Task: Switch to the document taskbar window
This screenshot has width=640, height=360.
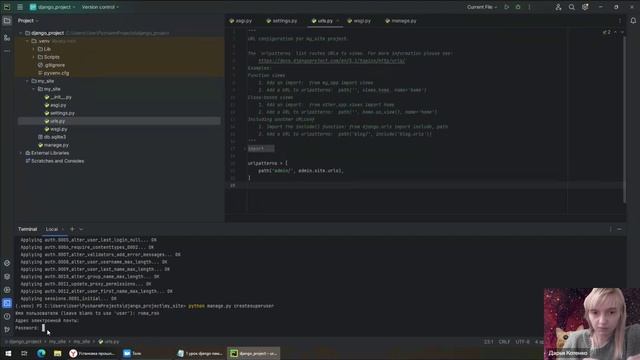Action: click(x=200, y=353)
